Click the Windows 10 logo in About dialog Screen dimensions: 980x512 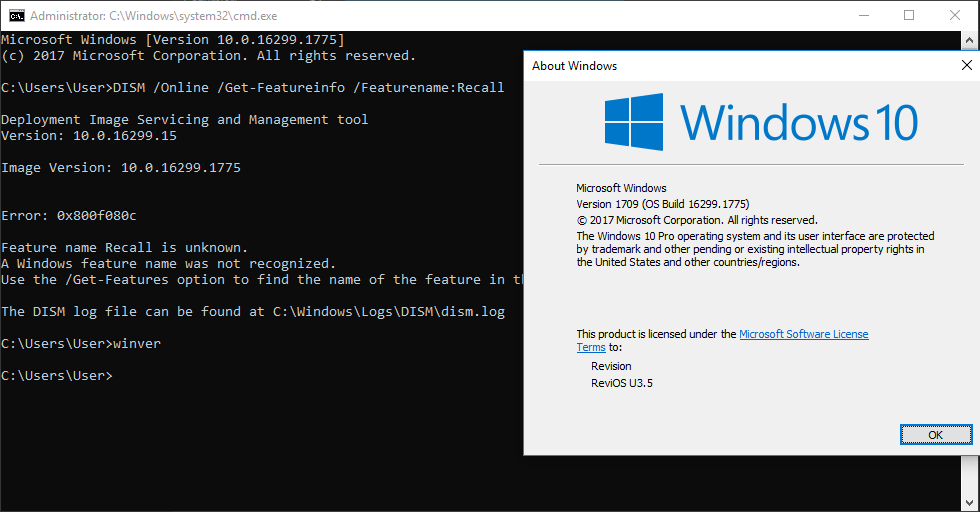pos(761,122)
